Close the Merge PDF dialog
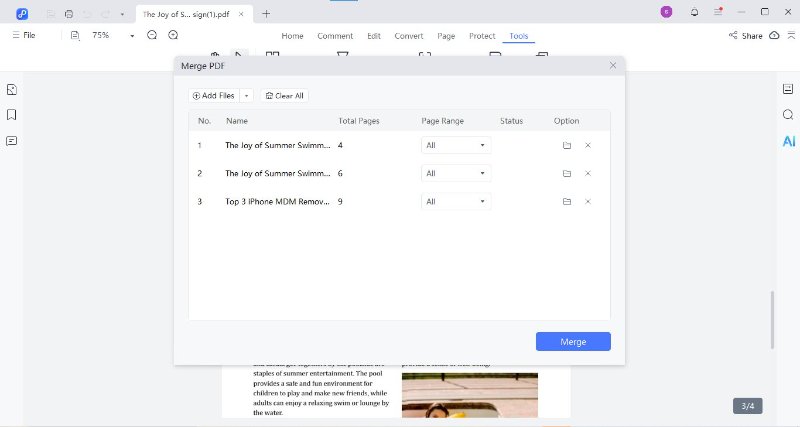Screen dimensions: 800x427 613,66
